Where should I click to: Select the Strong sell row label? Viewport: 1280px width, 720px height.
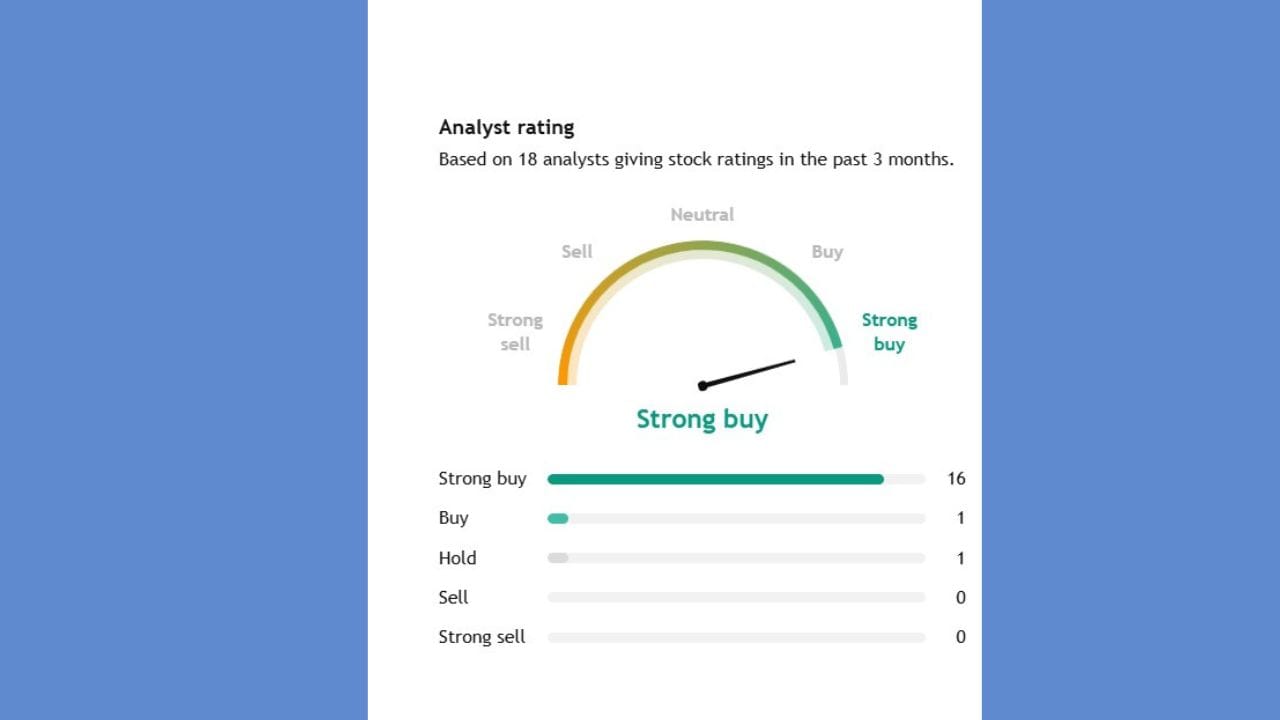click(481, 637)
